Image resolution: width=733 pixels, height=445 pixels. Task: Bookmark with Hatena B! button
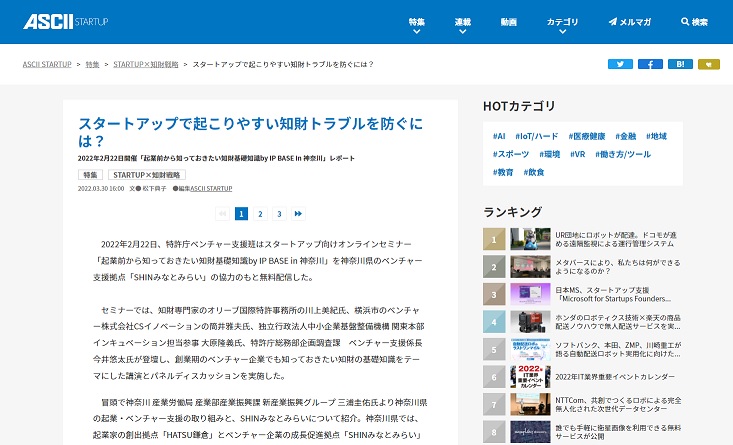pos(680,64)
